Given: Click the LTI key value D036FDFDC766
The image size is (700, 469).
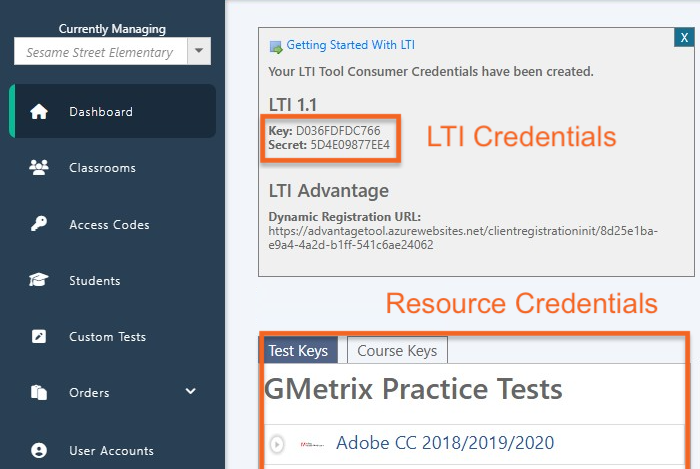Looking at the screenshot, I should [338, 130].
